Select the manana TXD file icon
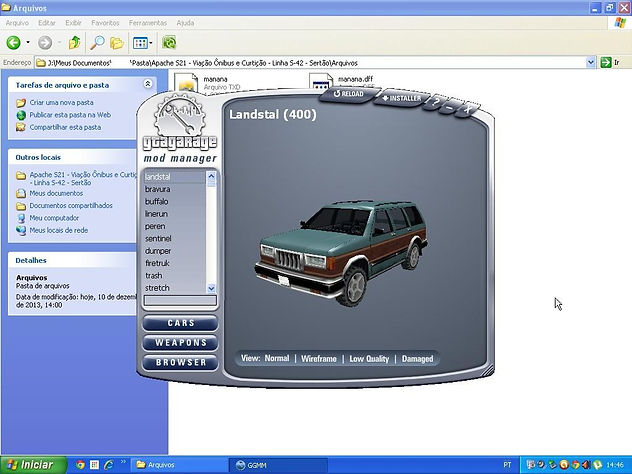 pos(186,82)
